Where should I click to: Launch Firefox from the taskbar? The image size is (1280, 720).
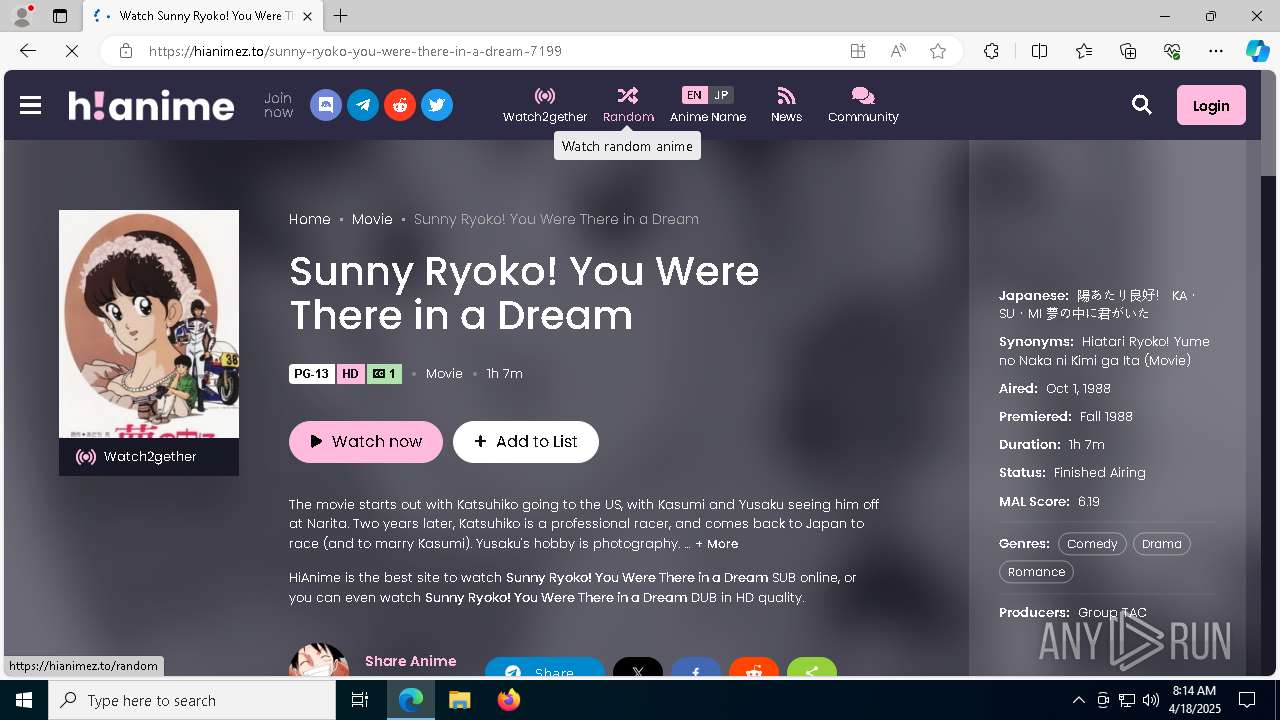click(508, 700)
